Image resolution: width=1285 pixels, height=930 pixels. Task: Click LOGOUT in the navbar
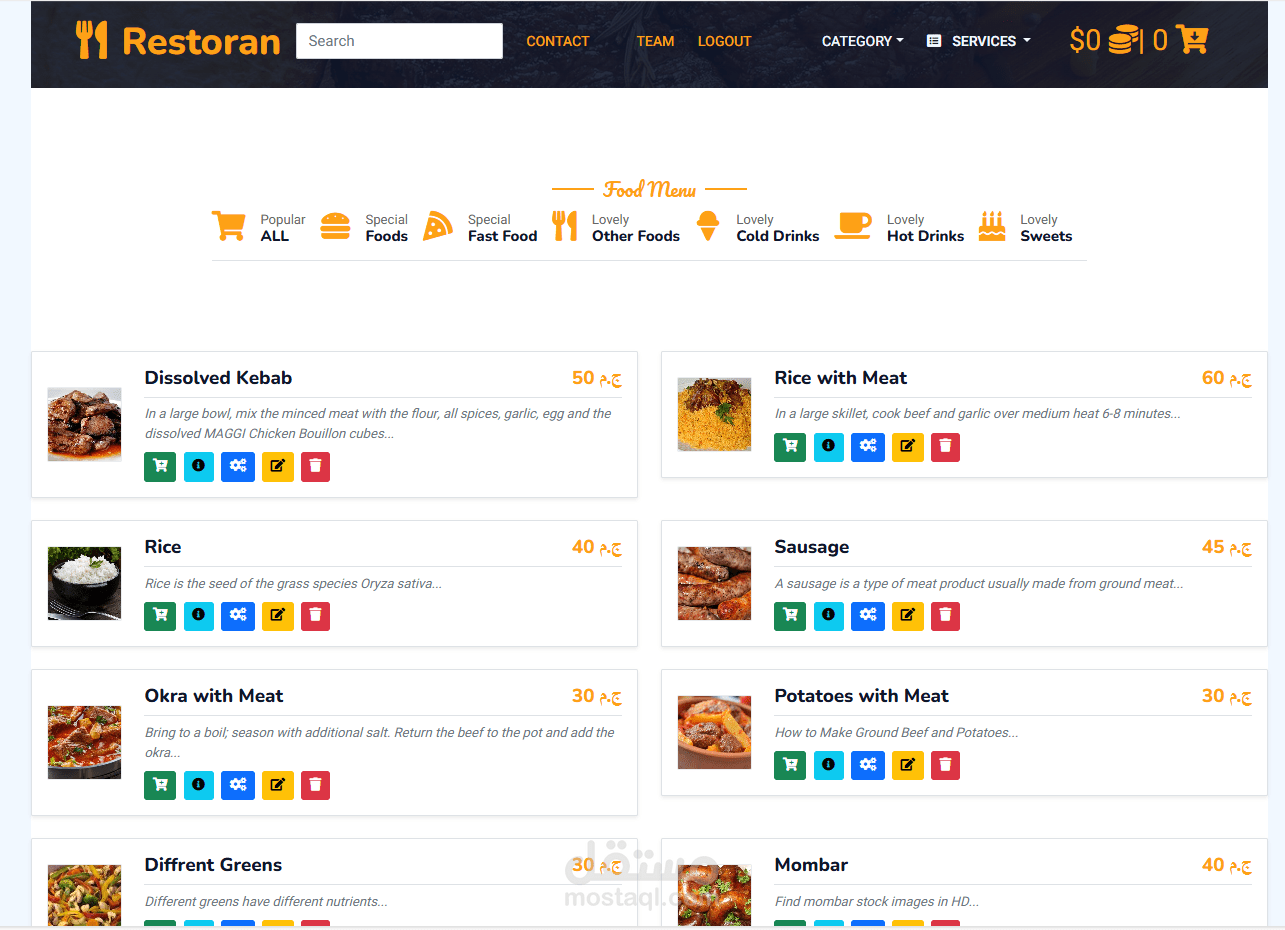point(724,41)
